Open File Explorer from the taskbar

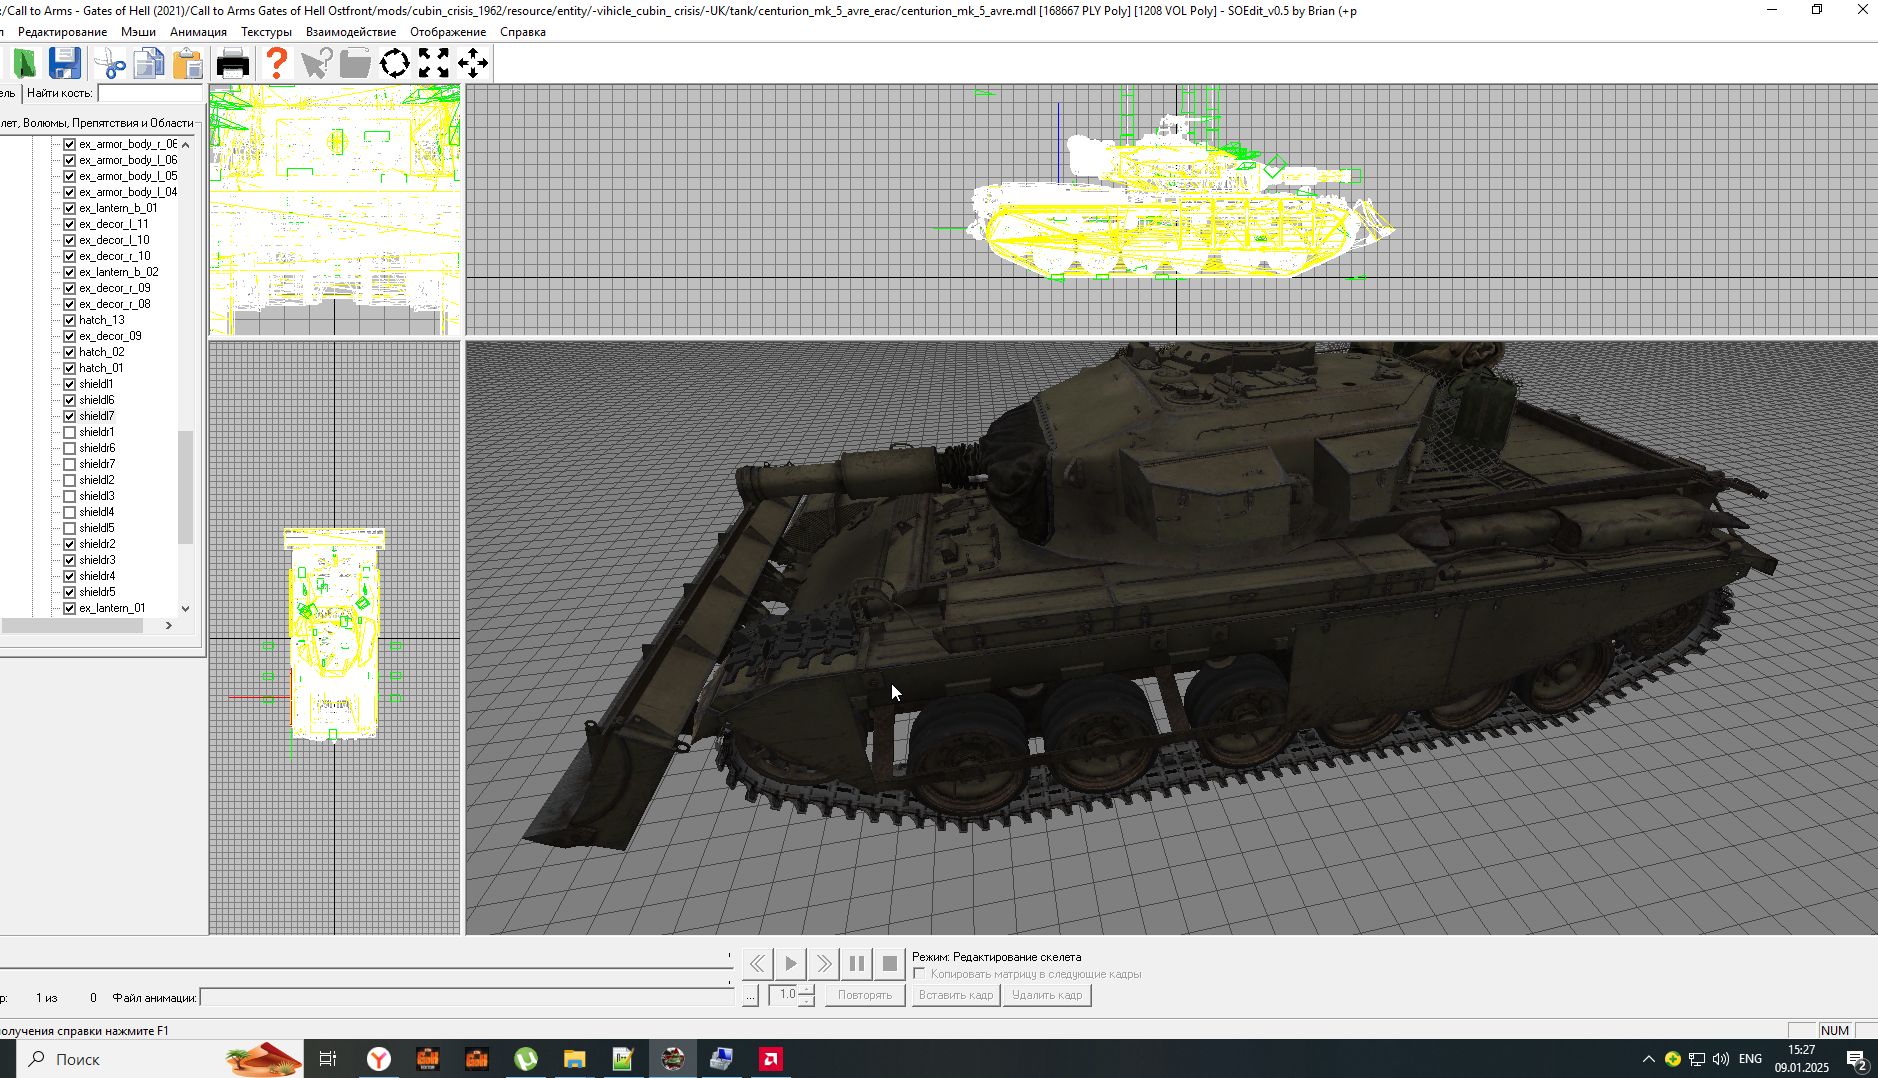point(574,1059)
